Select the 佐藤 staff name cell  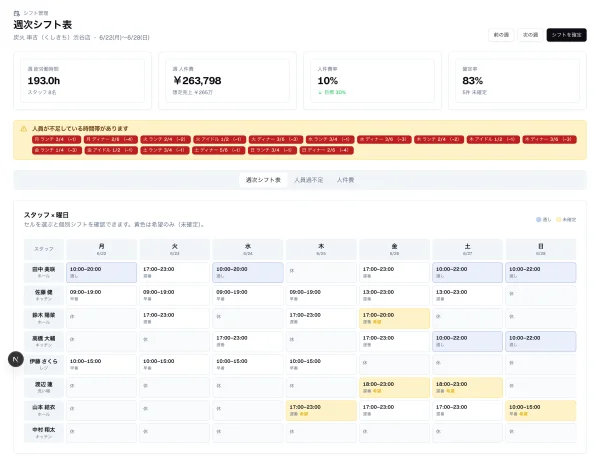click(44, 295)
